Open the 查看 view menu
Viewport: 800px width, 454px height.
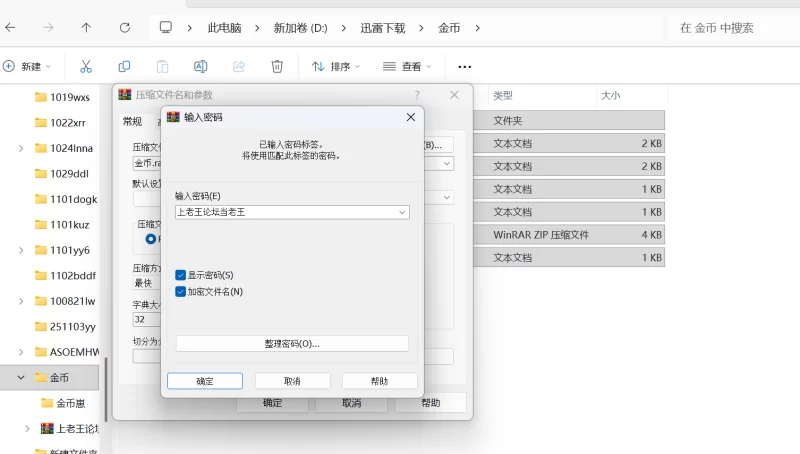click(x=407, y=66)
